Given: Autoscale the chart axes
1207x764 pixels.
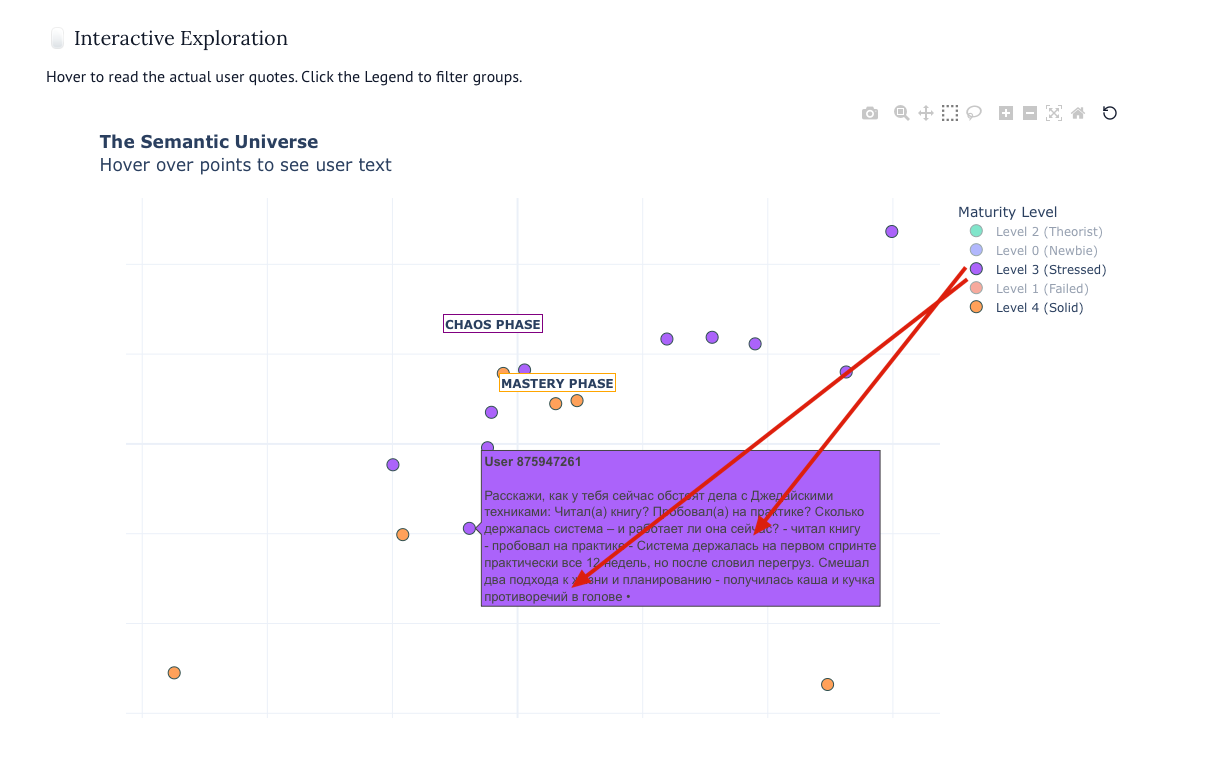Looking at the screenshot, I should pos(1054,113).
